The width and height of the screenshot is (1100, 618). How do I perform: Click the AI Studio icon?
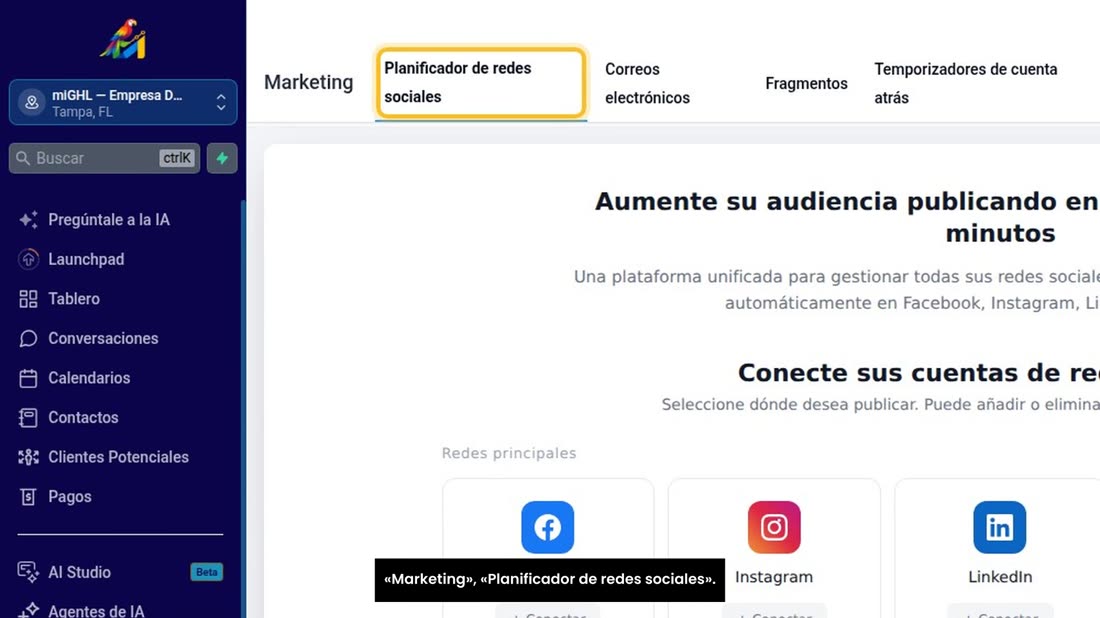coord(28,572)
